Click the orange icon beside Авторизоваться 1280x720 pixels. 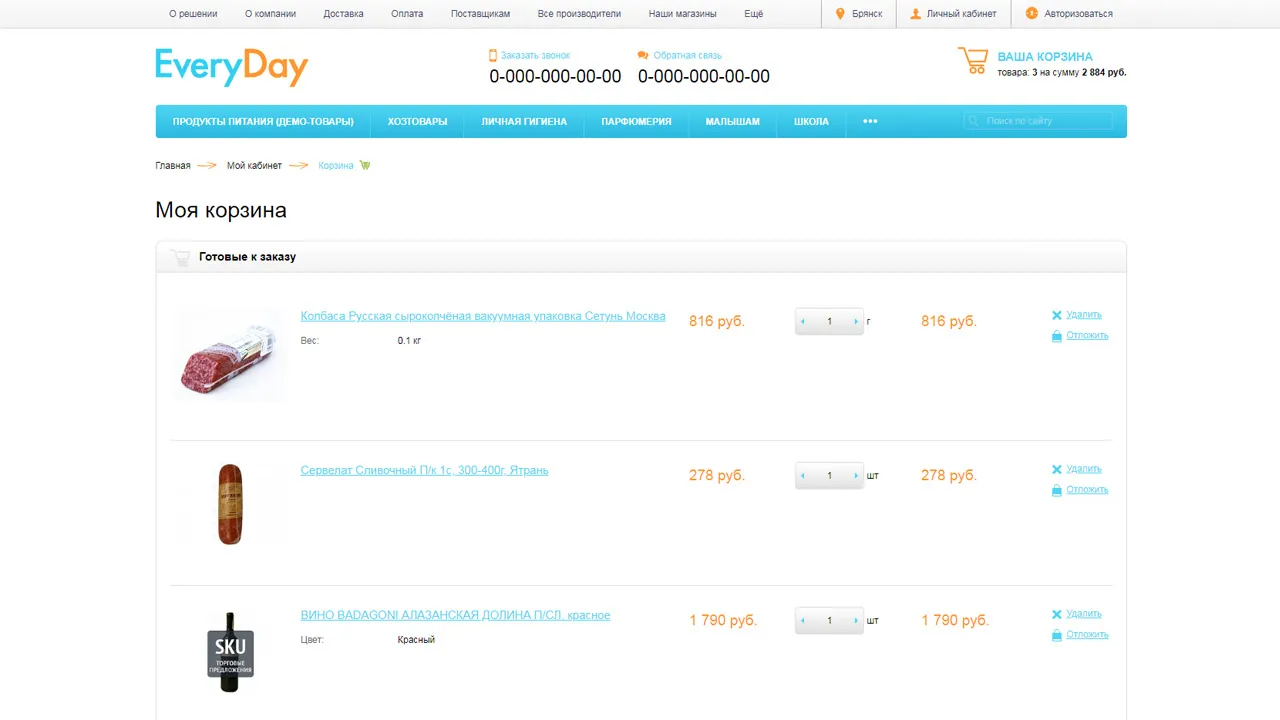click(1032, 14)
